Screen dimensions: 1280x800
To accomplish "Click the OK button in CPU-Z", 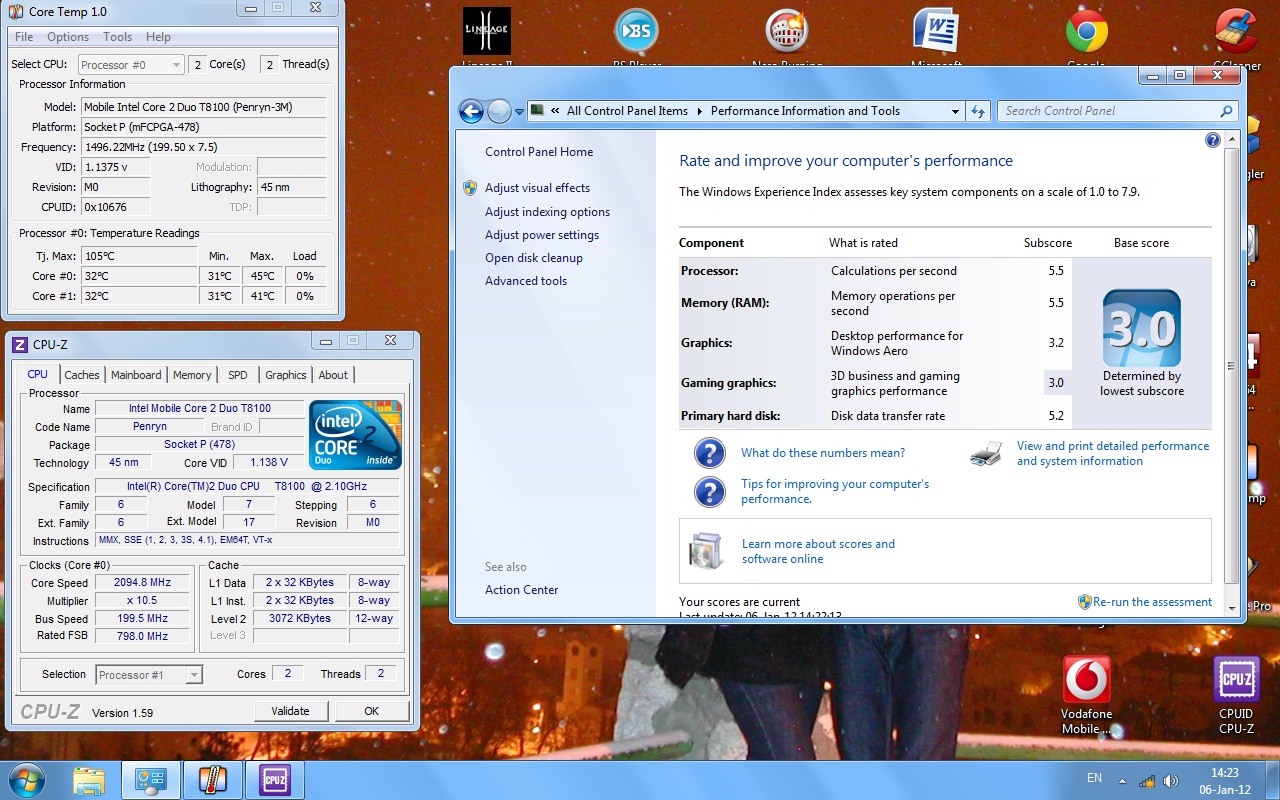I will pos(372,711).
